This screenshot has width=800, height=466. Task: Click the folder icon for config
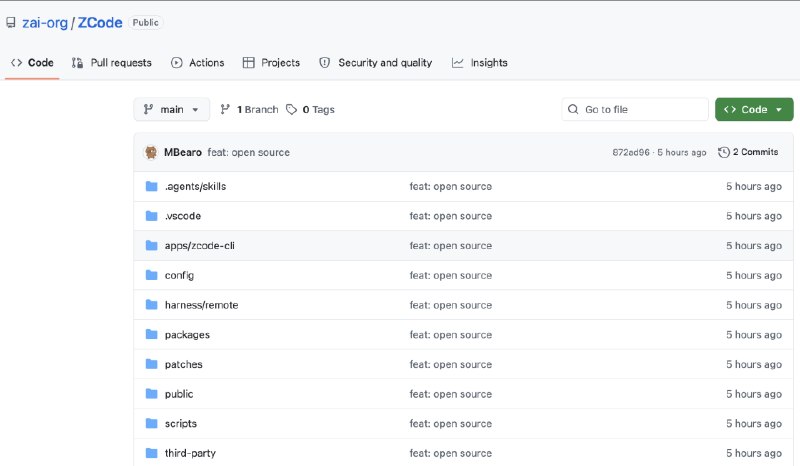click(x=152, y=275)
